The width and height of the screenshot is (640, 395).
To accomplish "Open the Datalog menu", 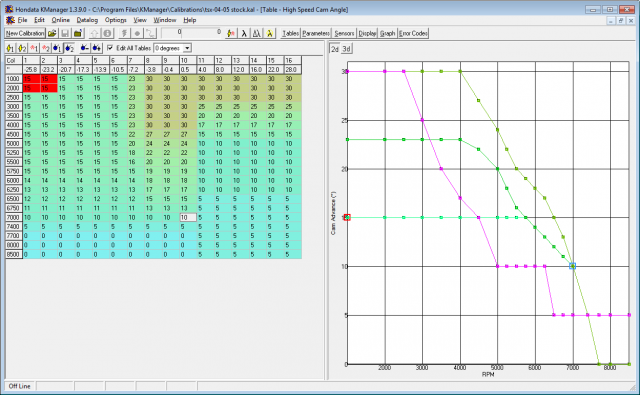I will [x=87, y=20].
